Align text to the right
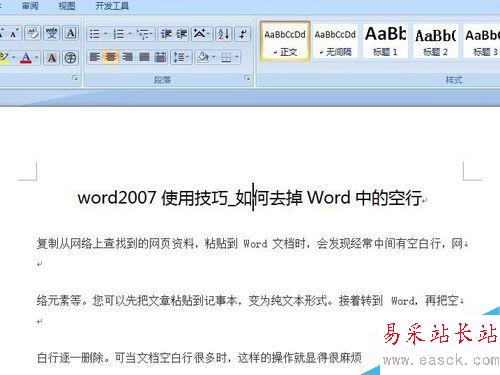 127,57
